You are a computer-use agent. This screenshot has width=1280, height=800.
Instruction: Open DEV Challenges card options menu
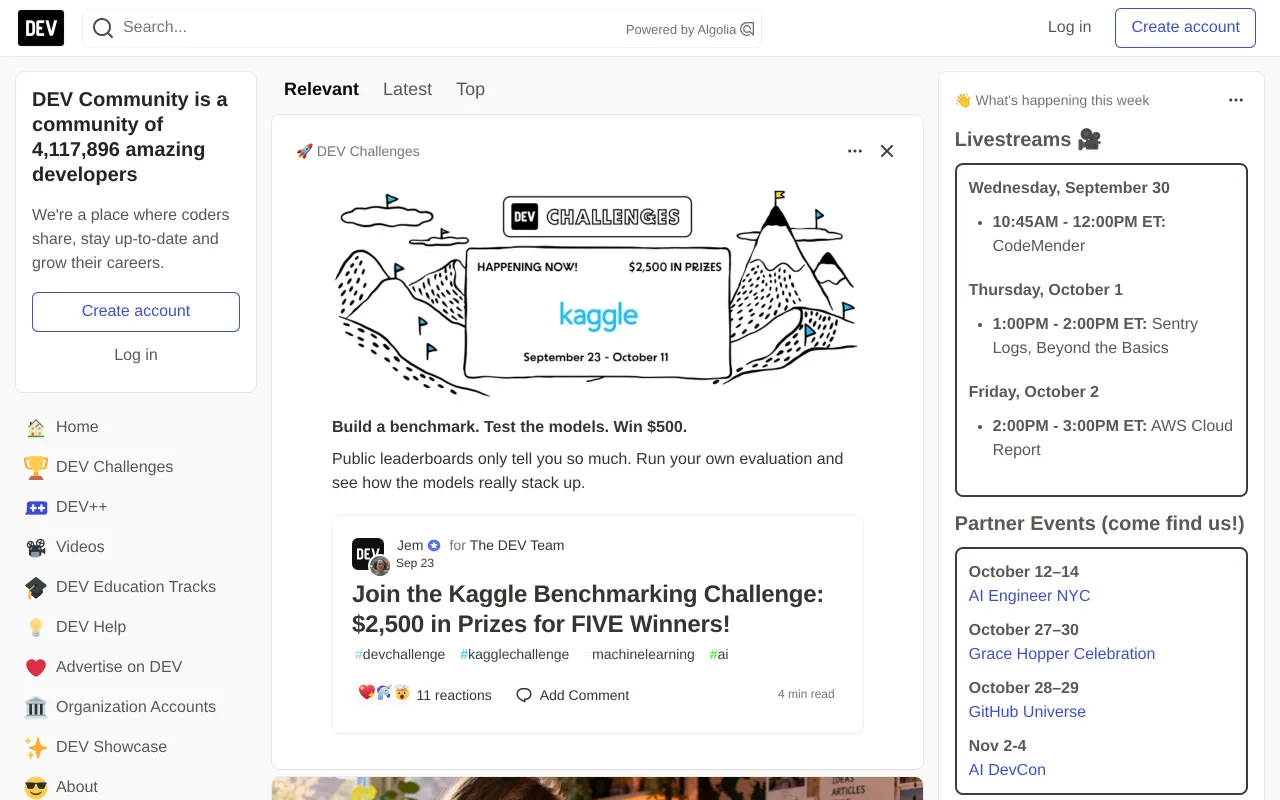[x=855, y=151]
